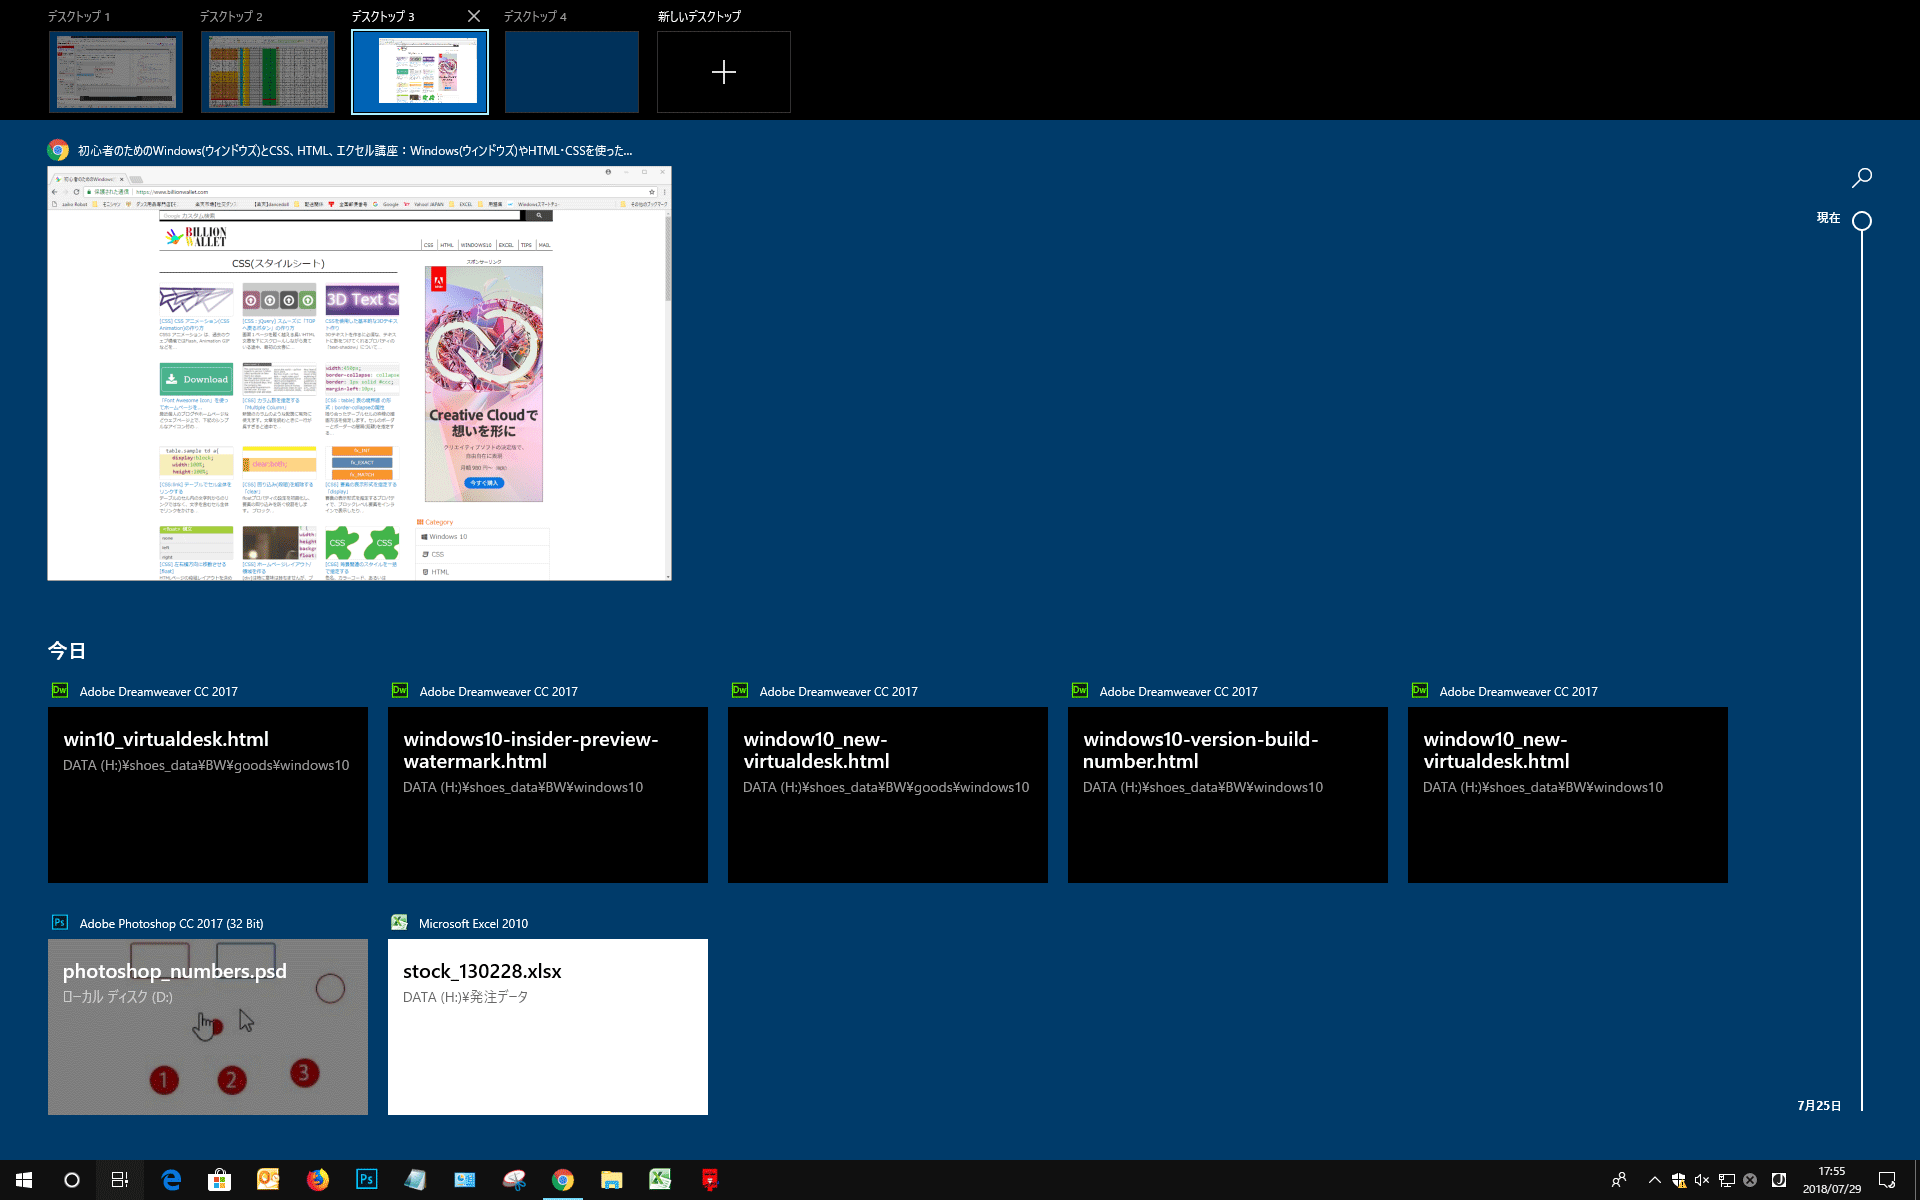
Task: Click the Excel icon above stock_130228.xlsx
Action: pyautogui.click(x=400, y=923)
